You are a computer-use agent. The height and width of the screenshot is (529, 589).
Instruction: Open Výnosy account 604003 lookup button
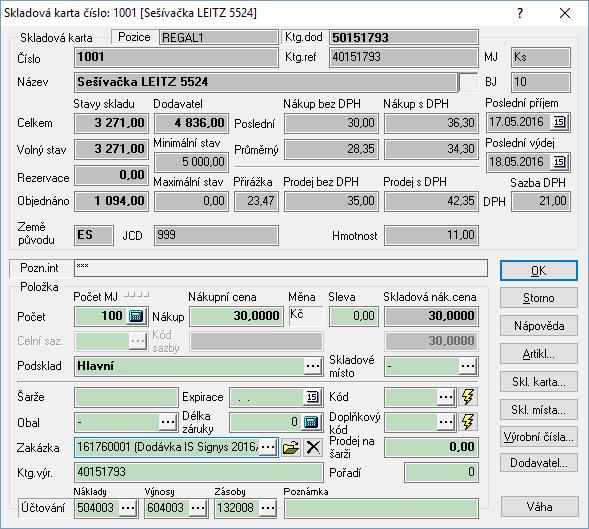pos(198,508)
